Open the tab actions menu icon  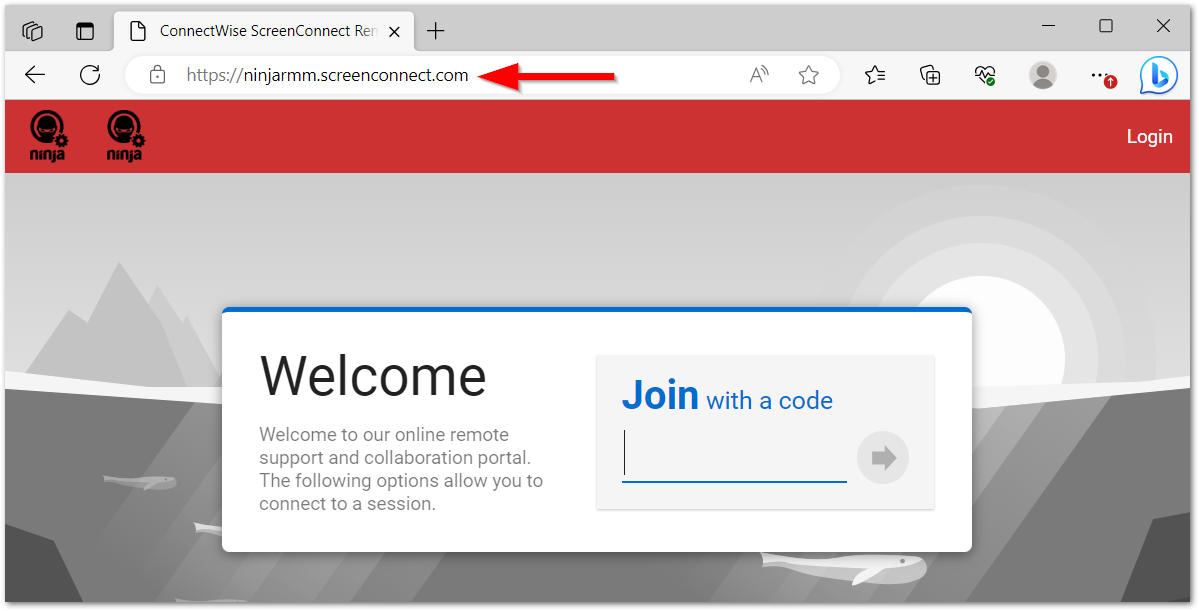click(84, 31)
